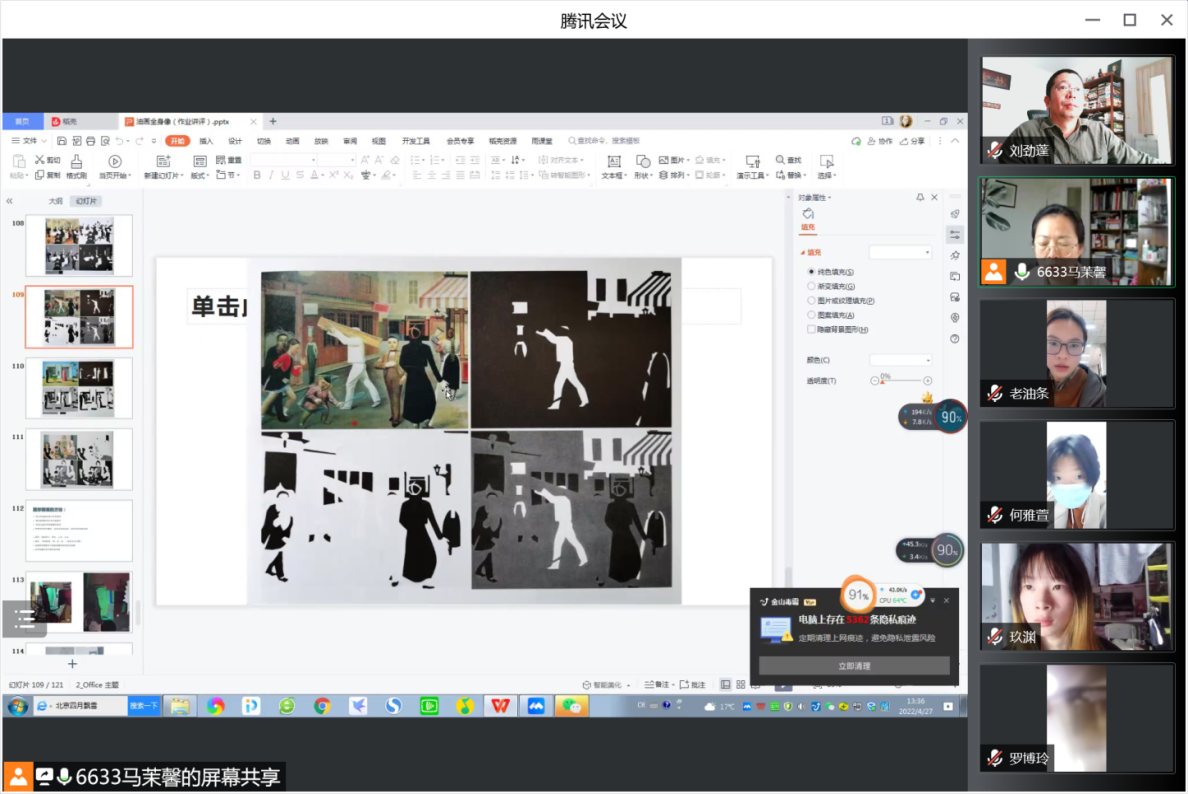The width and height of the screenshot is (1188, 794).
Task: Check hide background graphics (隐藏背景图形) box
Action: [811, 329]
